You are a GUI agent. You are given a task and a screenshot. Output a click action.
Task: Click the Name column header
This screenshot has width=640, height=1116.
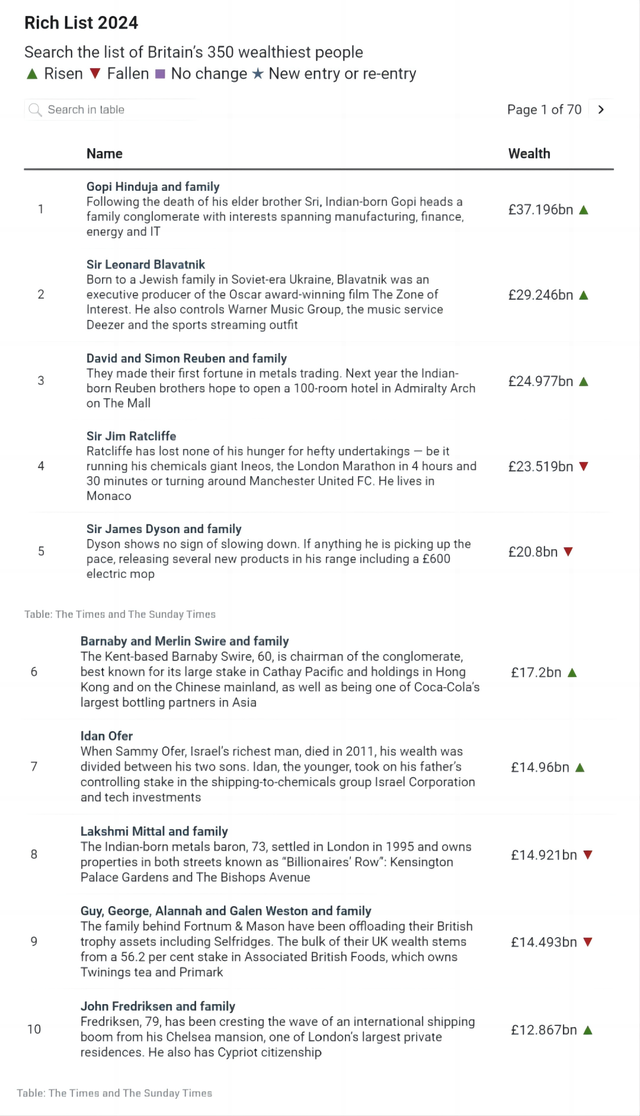(105, 154)
